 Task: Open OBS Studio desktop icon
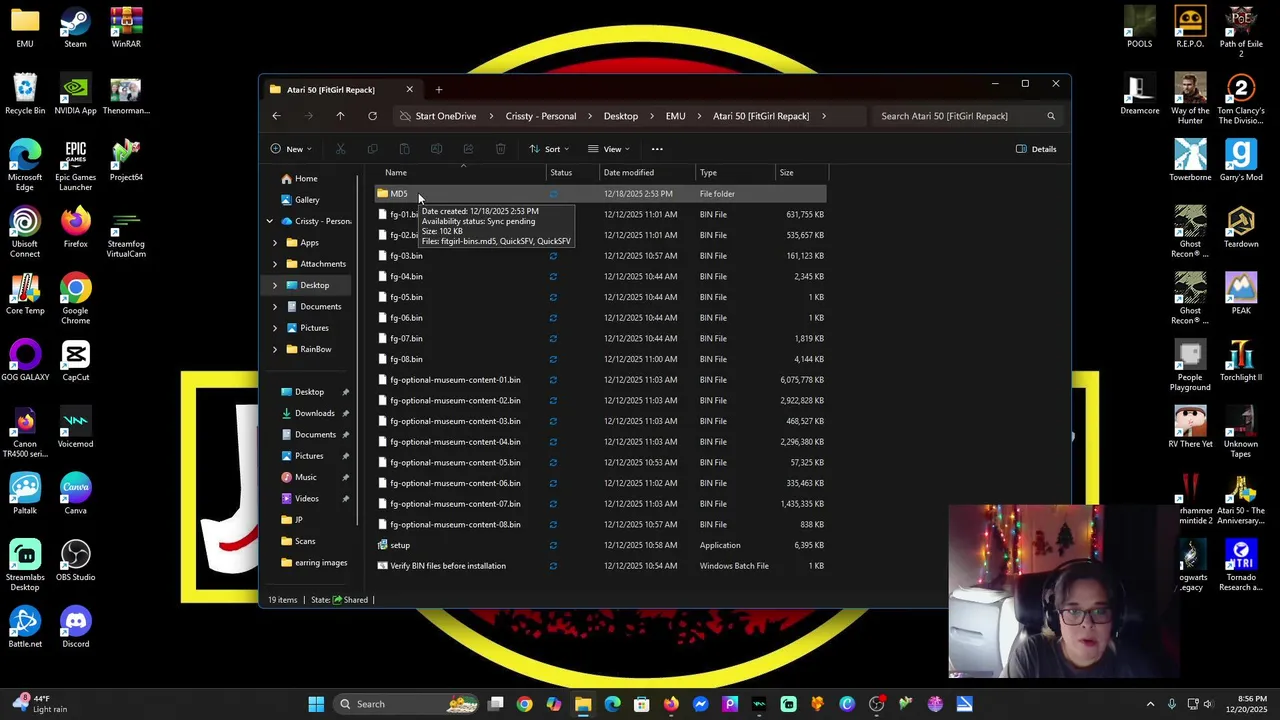[x=75, y=561]
